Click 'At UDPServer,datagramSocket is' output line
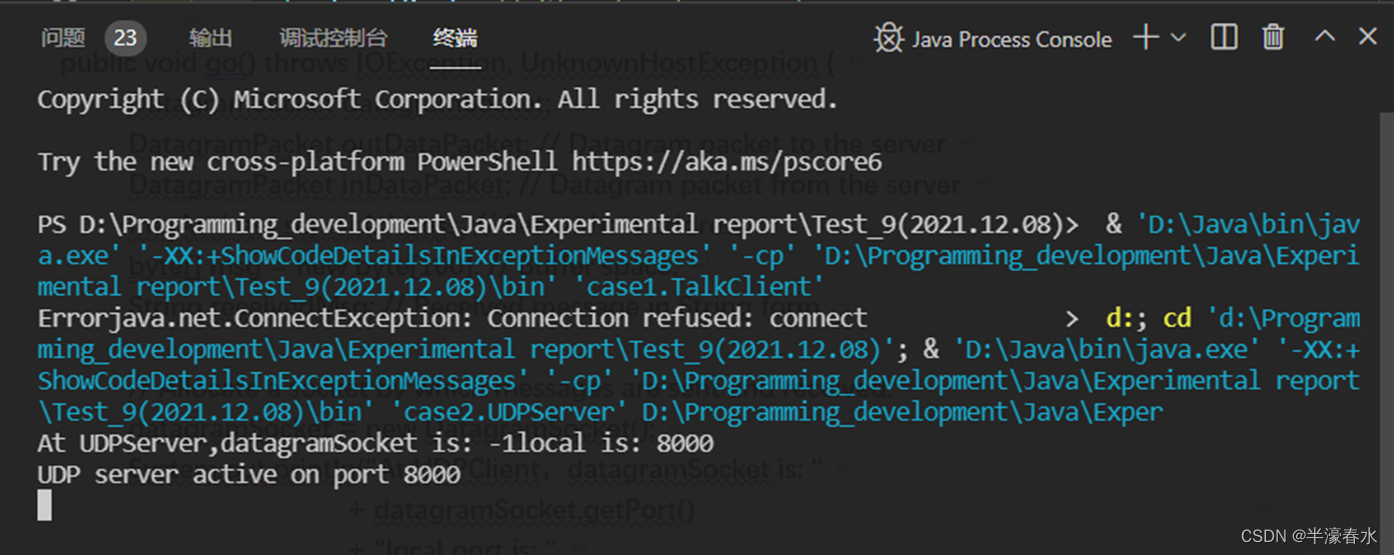This screenshot has width=1394, height=555. tap(375, 443)
